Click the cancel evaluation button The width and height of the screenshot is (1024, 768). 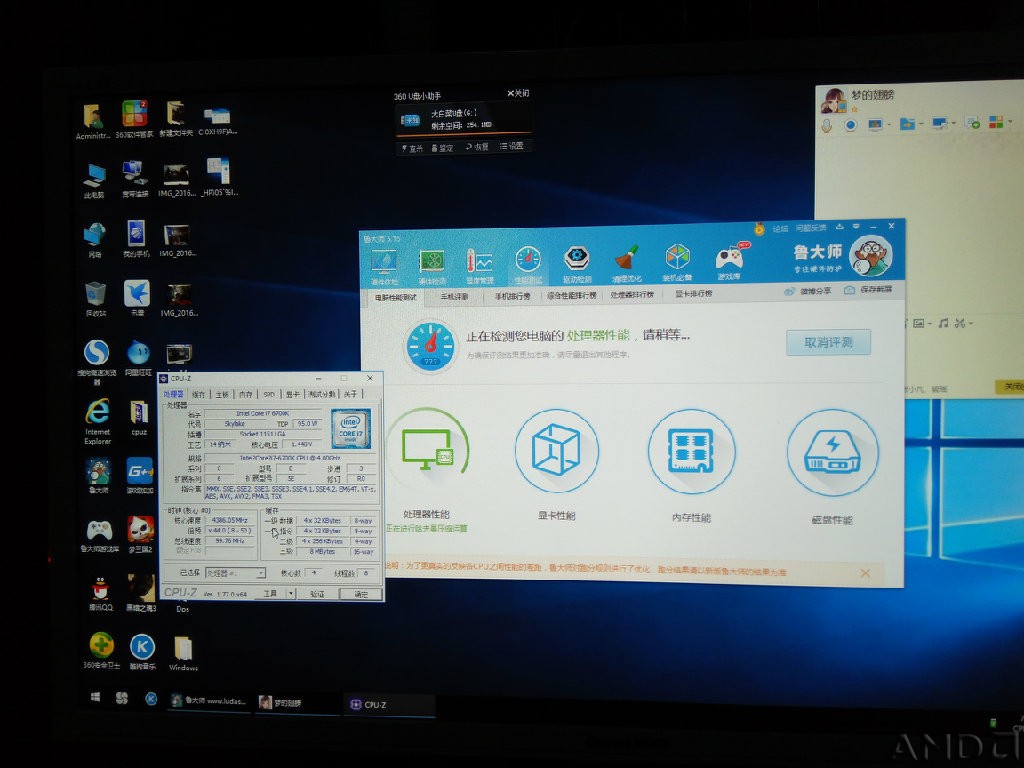[x=828, y=342]
